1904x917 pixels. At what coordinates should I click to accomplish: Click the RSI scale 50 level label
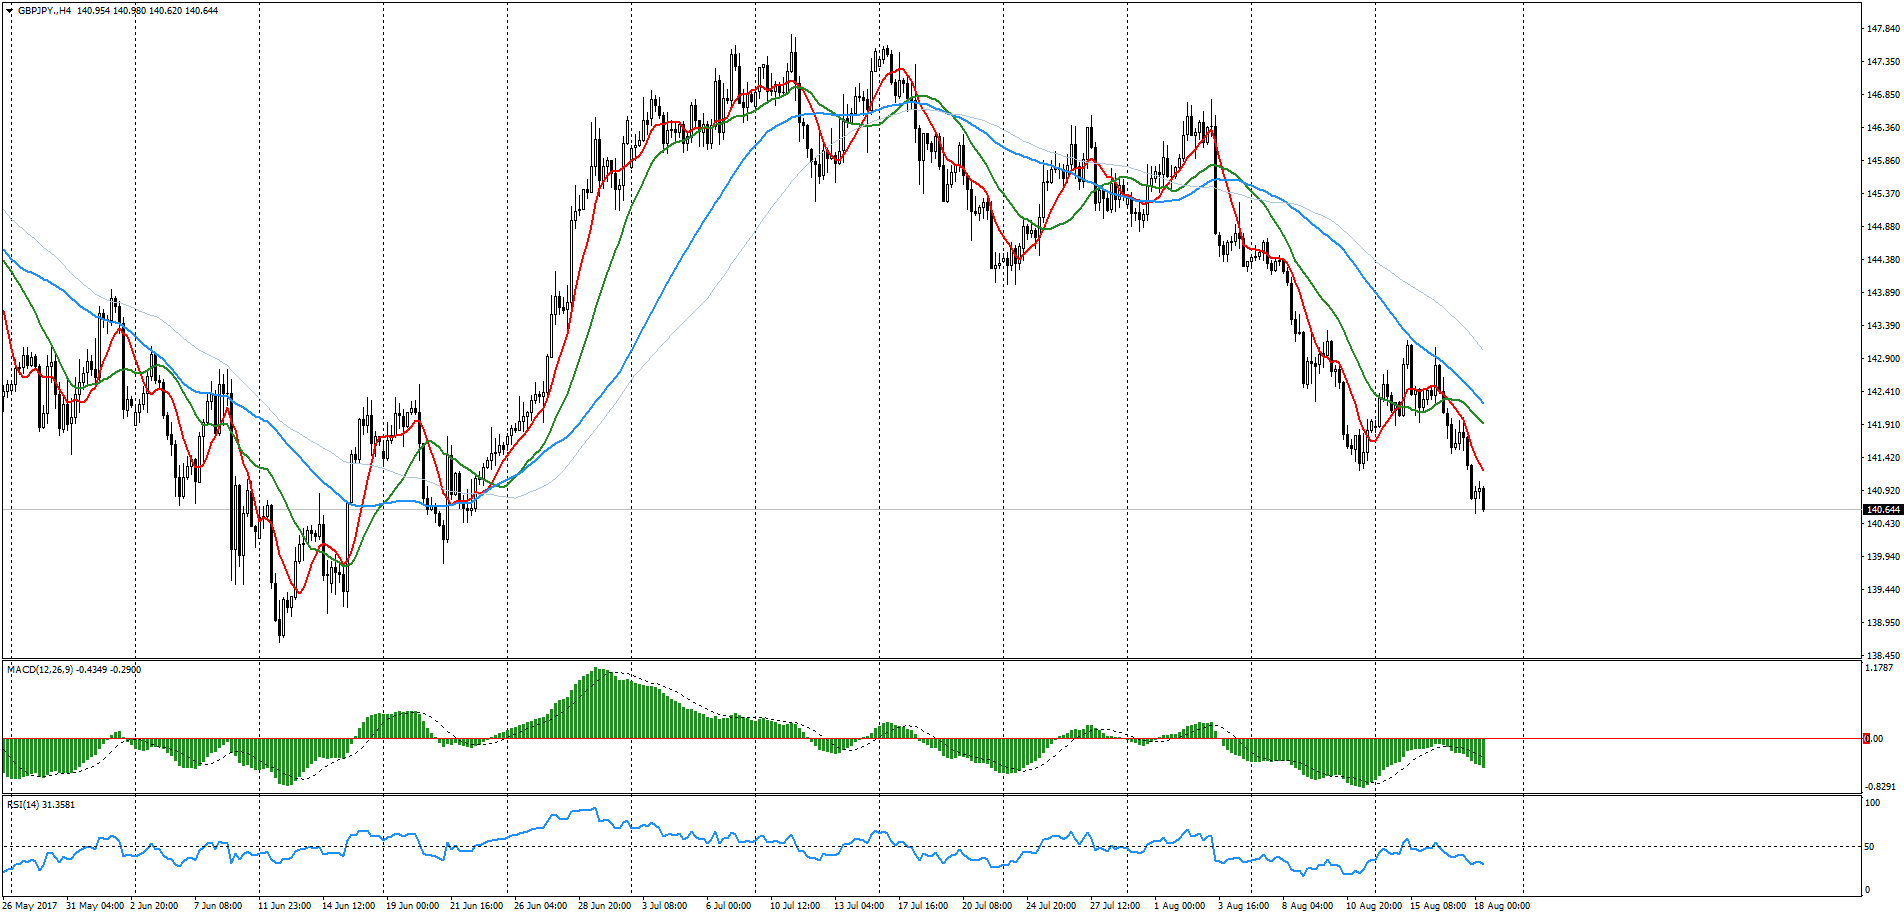[x=1869, y=847]
